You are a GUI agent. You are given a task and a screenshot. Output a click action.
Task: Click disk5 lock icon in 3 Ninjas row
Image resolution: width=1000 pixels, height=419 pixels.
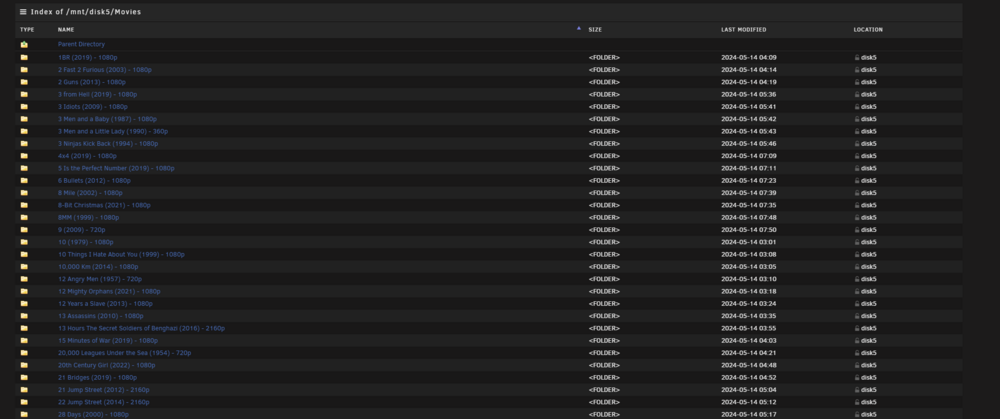click(x=857, y=143)
